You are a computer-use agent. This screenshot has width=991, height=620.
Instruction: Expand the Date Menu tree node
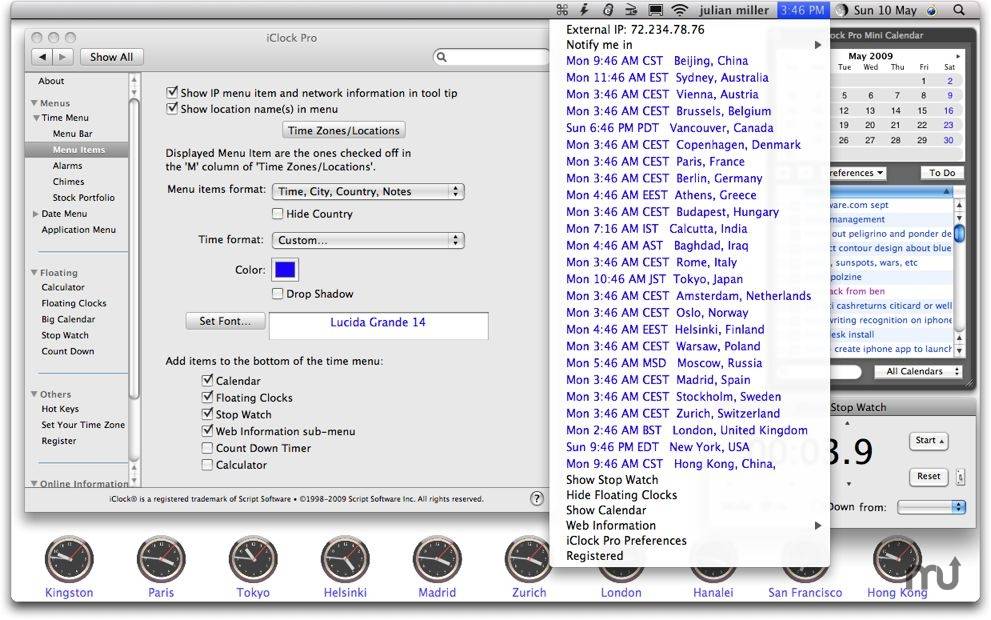tap(36, 214)
